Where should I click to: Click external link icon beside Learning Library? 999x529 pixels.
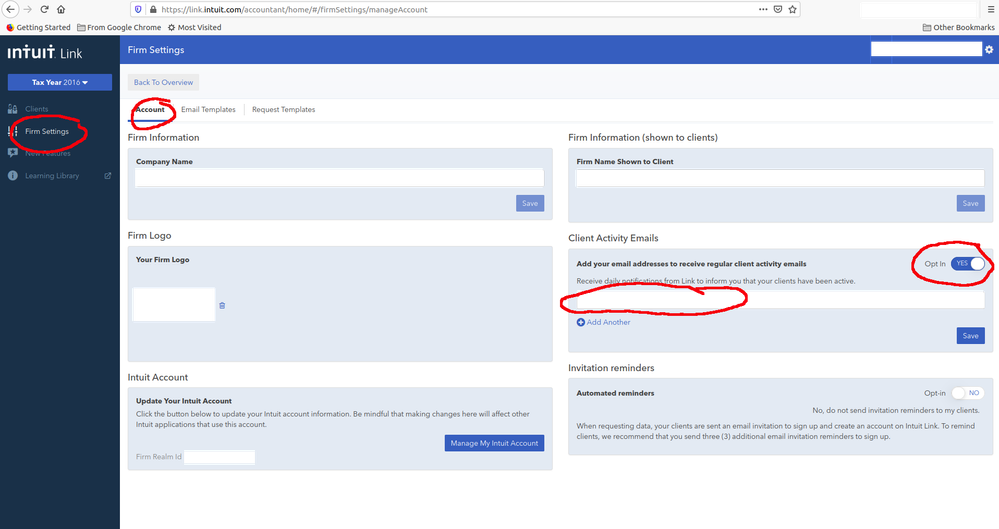pos(108,176)
